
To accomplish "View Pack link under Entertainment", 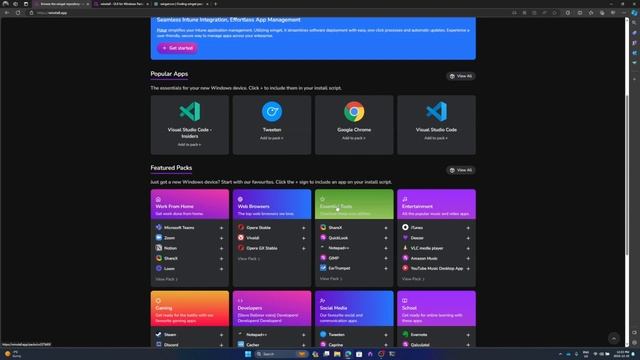I will 413,279.
